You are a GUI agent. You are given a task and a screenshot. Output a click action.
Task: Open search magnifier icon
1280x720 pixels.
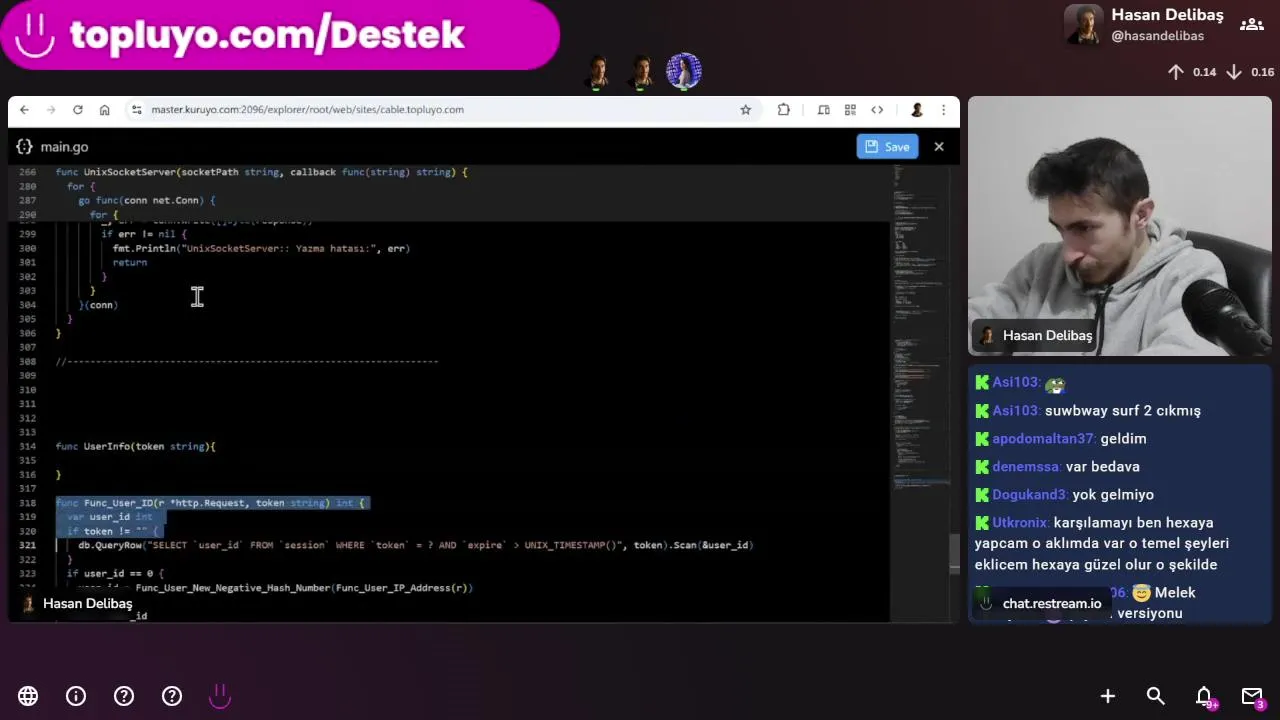coord(1156,696)
